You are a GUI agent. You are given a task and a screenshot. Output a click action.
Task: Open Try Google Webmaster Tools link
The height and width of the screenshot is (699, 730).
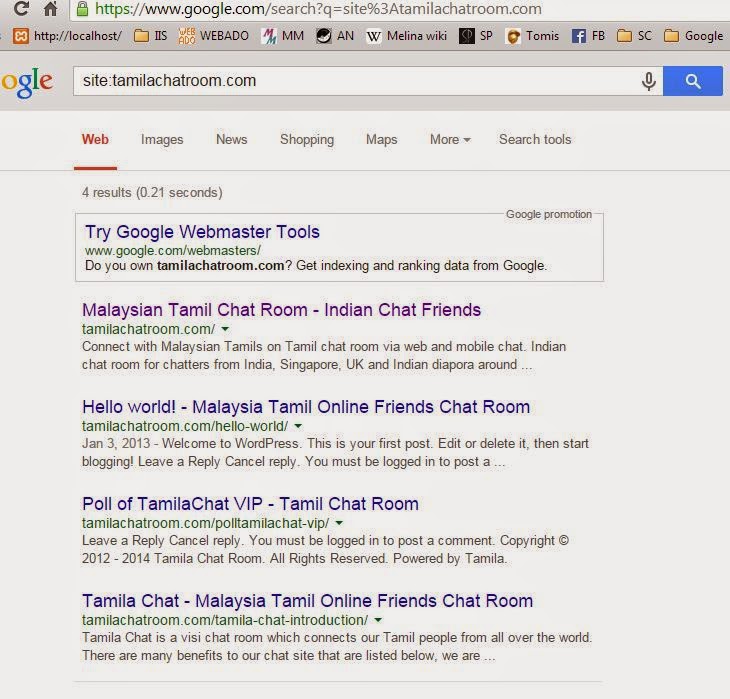[x=202, y=232]
